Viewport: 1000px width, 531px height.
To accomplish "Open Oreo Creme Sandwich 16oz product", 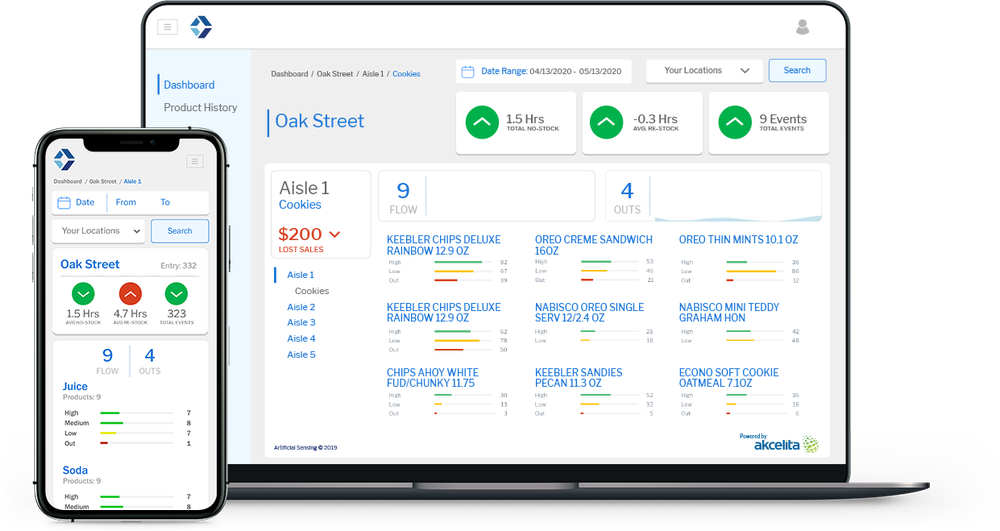I will click(x=594, y=245).
